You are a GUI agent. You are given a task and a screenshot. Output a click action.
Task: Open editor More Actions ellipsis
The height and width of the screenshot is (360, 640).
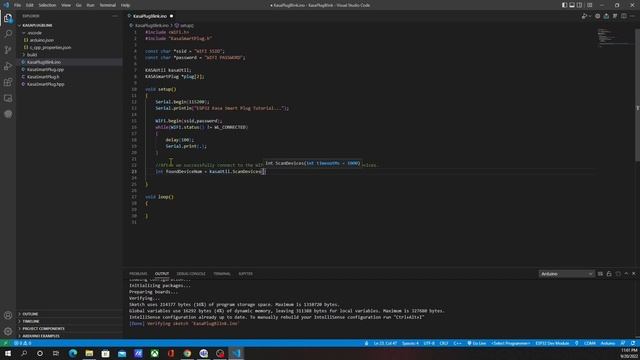point(632,16)
